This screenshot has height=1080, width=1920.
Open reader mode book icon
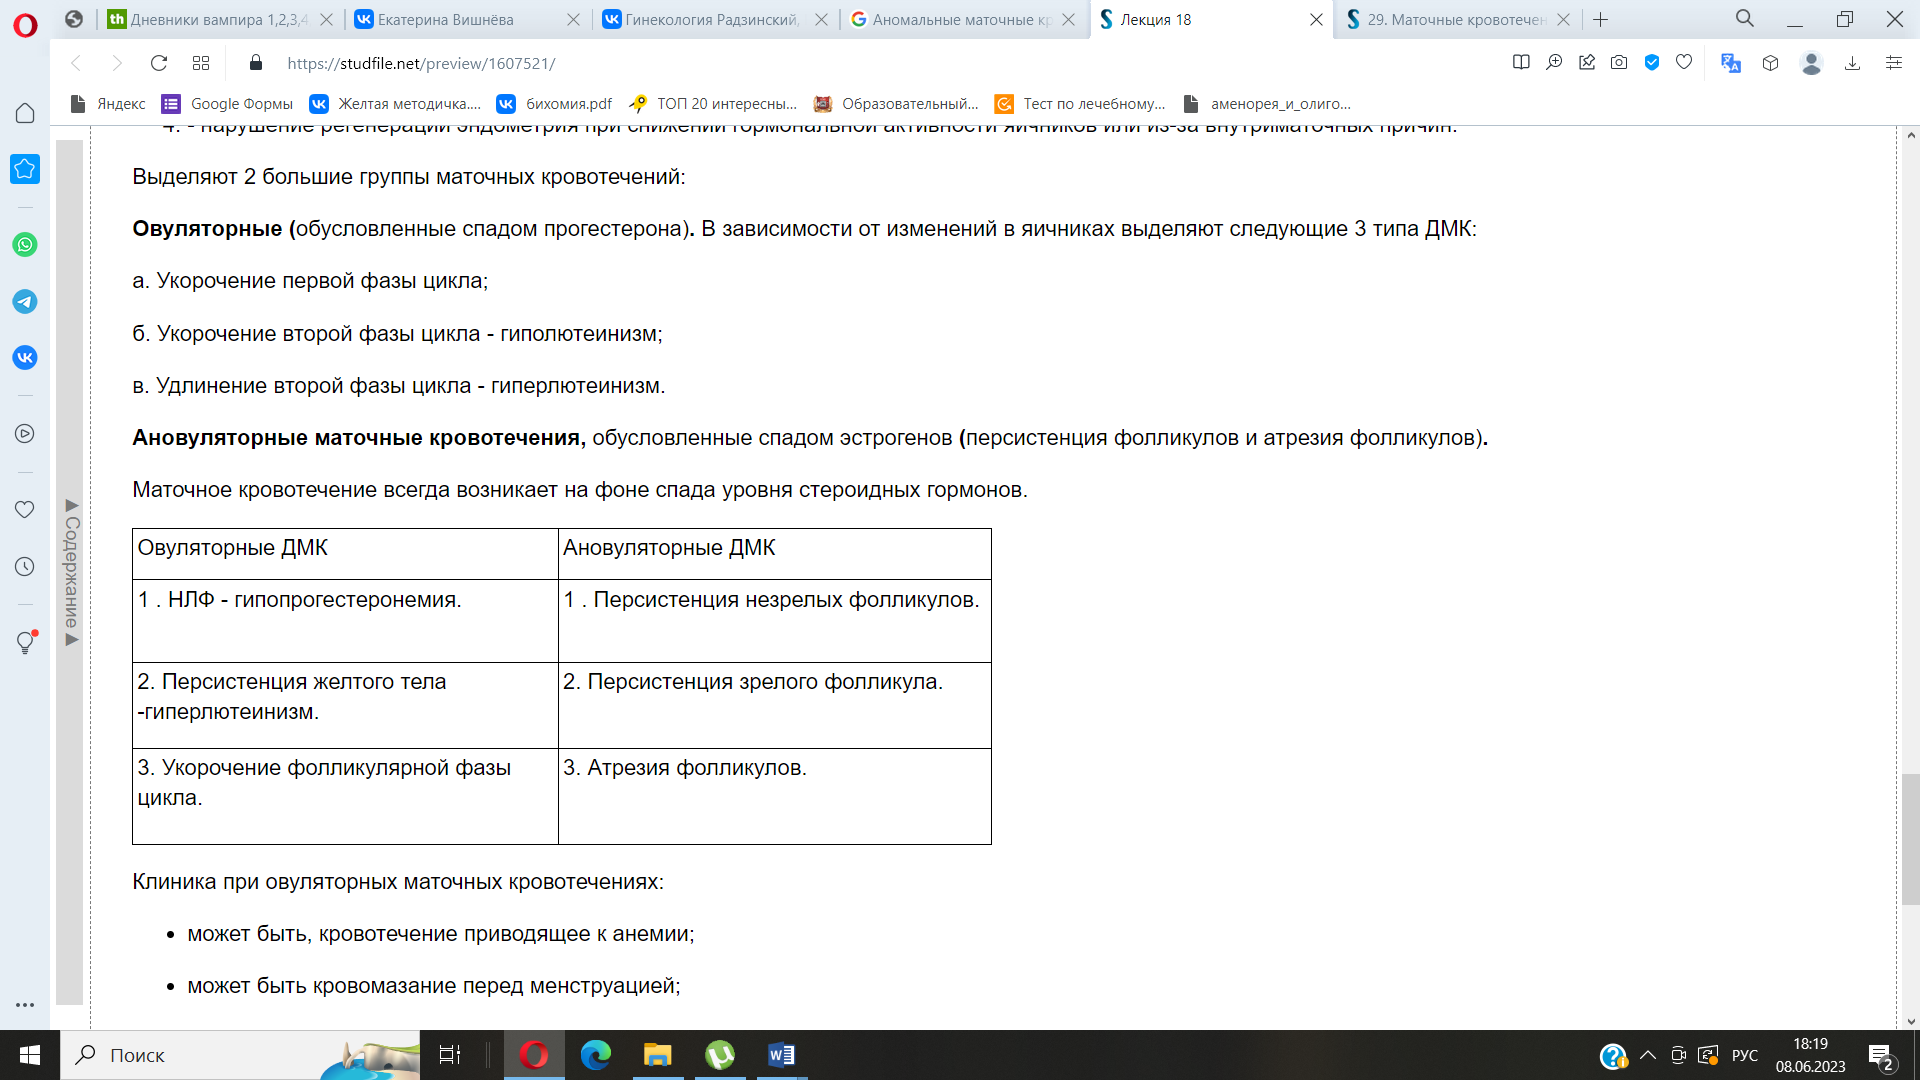[1521, 62]
